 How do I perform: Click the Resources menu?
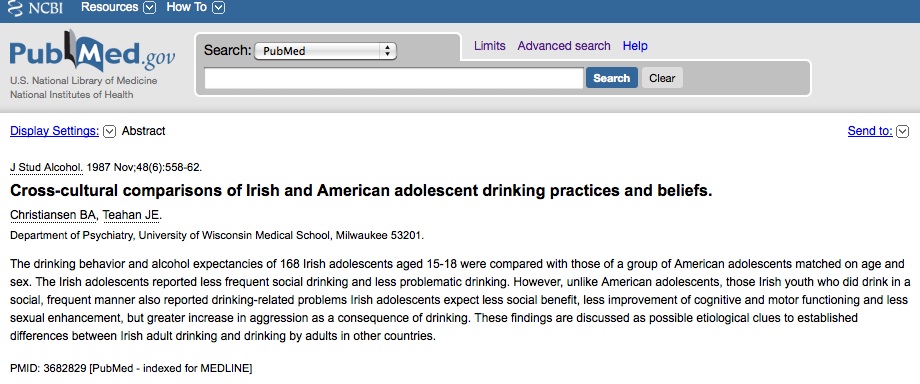(110, 8)
